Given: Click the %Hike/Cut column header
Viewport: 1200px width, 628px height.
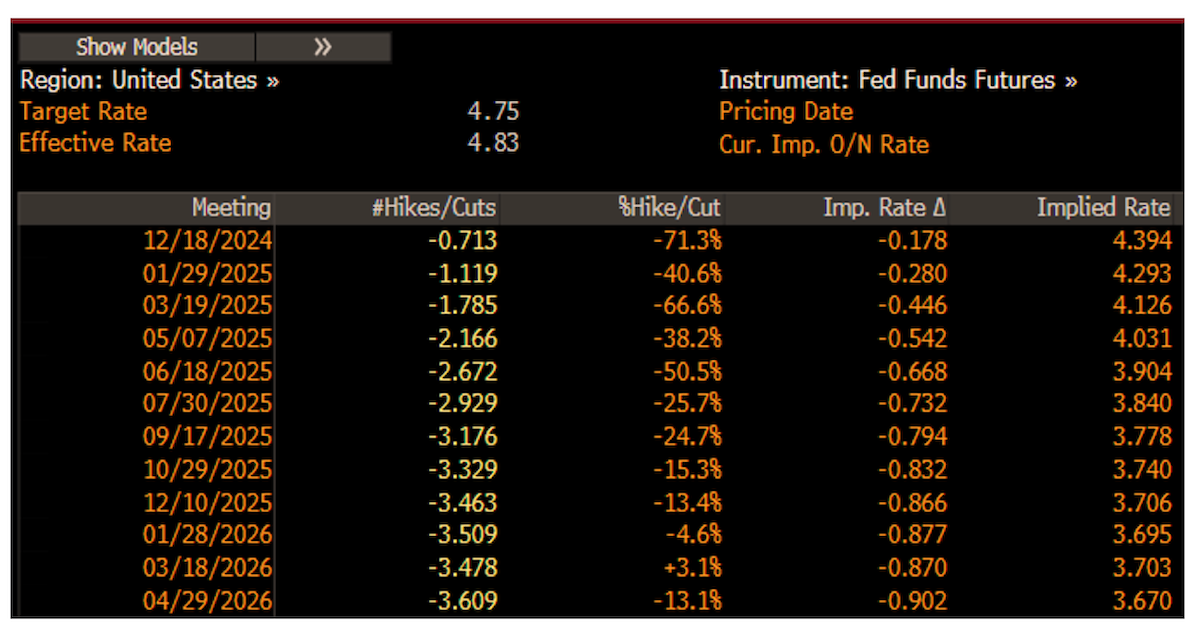Looking at the screenshot, I should pyautogui.click(x=669, y=208).
